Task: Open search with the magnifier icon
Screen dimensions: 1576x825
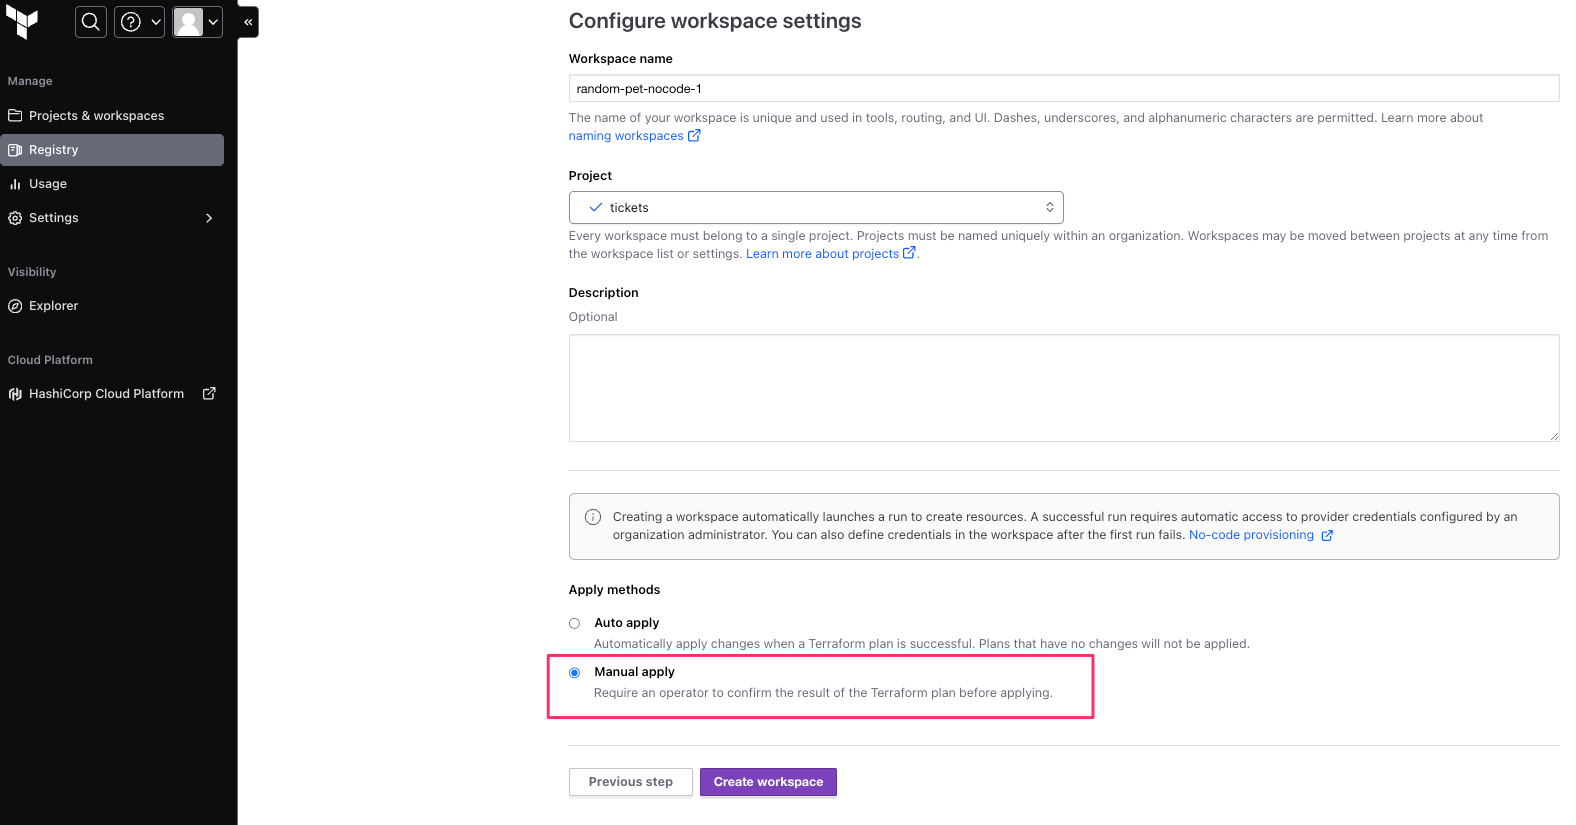Action: pos(90,22)
